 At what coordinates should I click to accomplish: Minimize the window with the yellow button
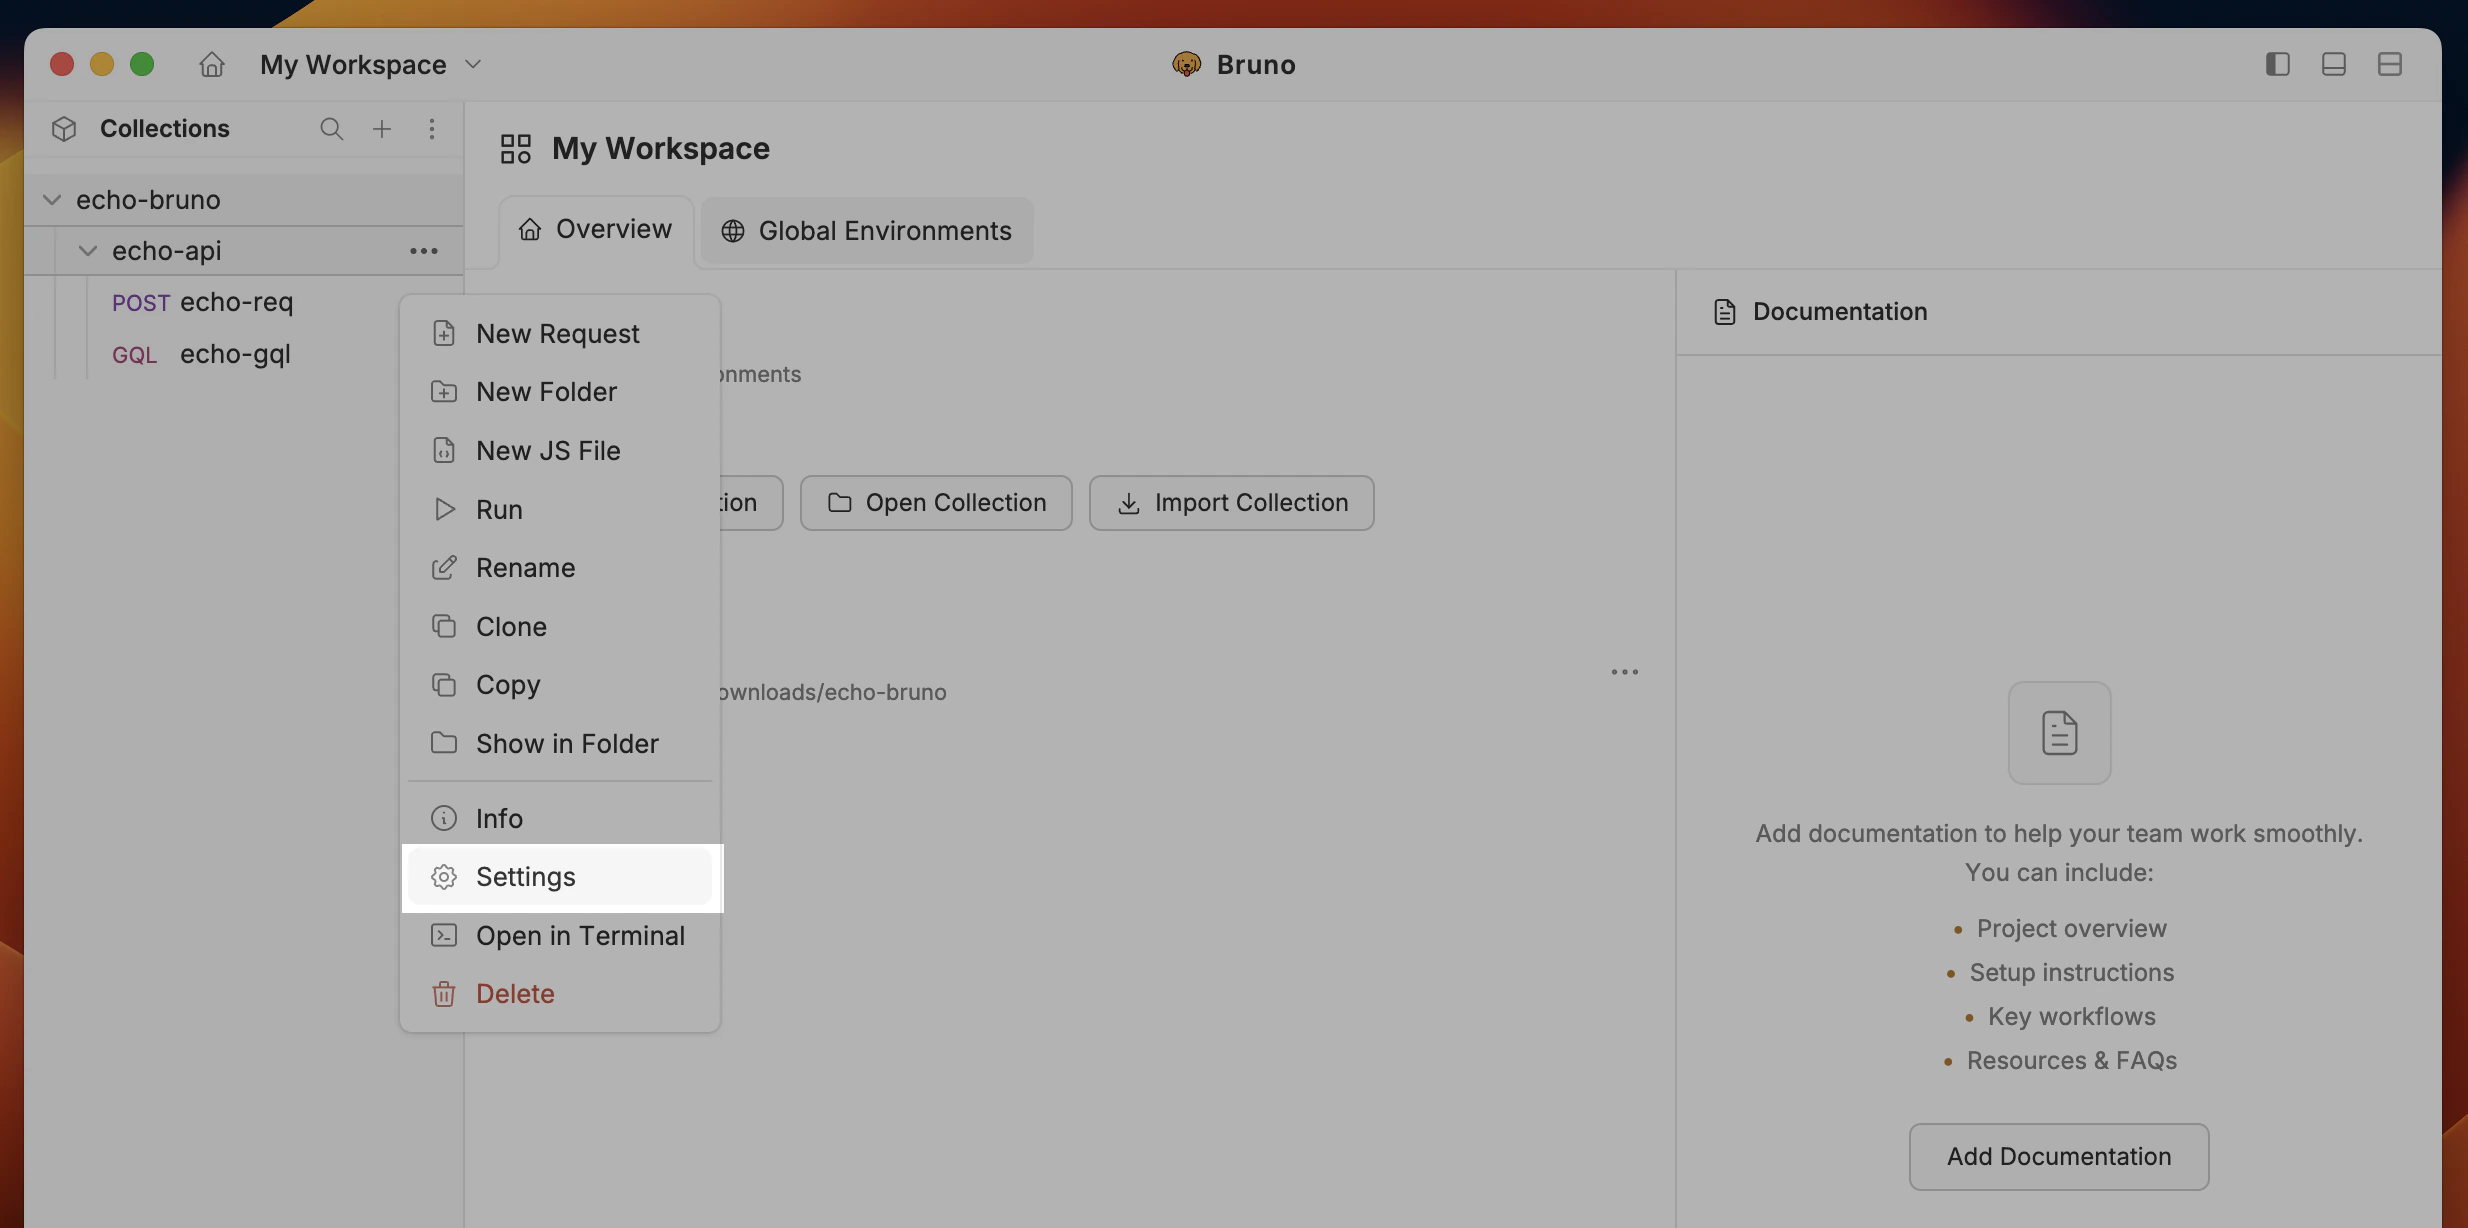coord(102,64)
